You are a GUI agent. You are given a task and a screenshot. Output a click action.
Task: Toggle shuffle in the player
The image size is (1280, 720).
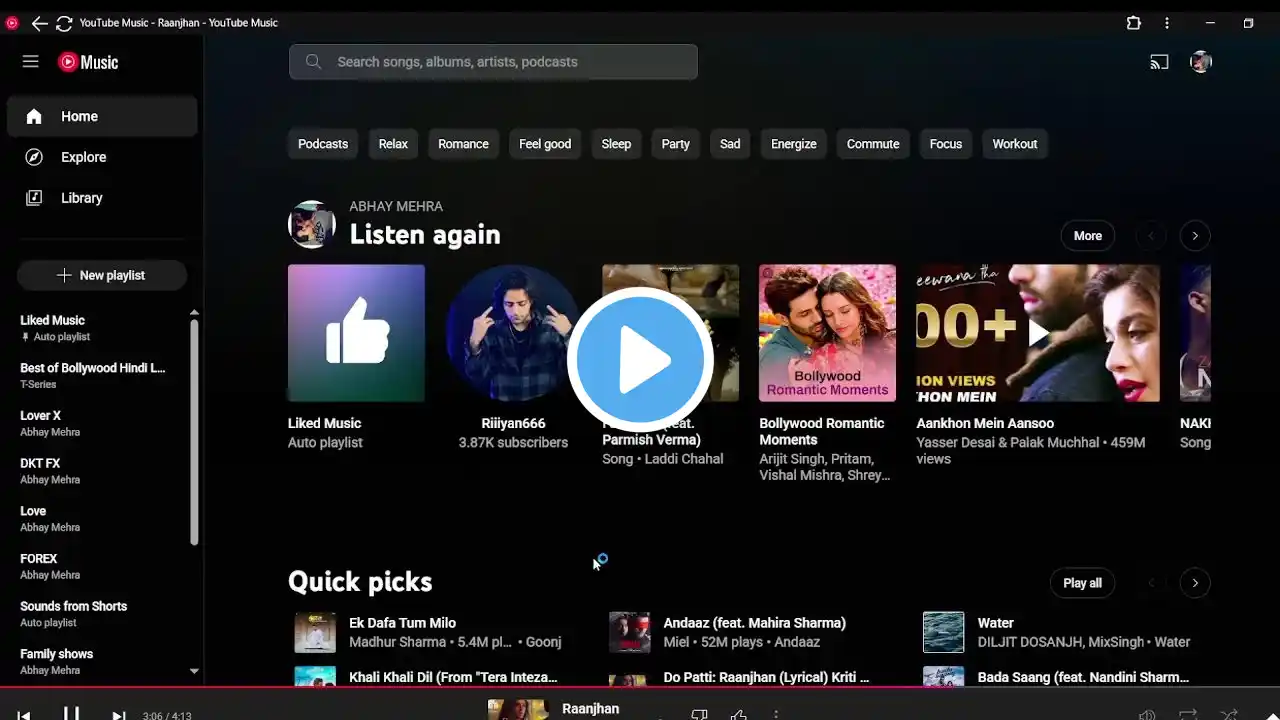coord(1229,715)
